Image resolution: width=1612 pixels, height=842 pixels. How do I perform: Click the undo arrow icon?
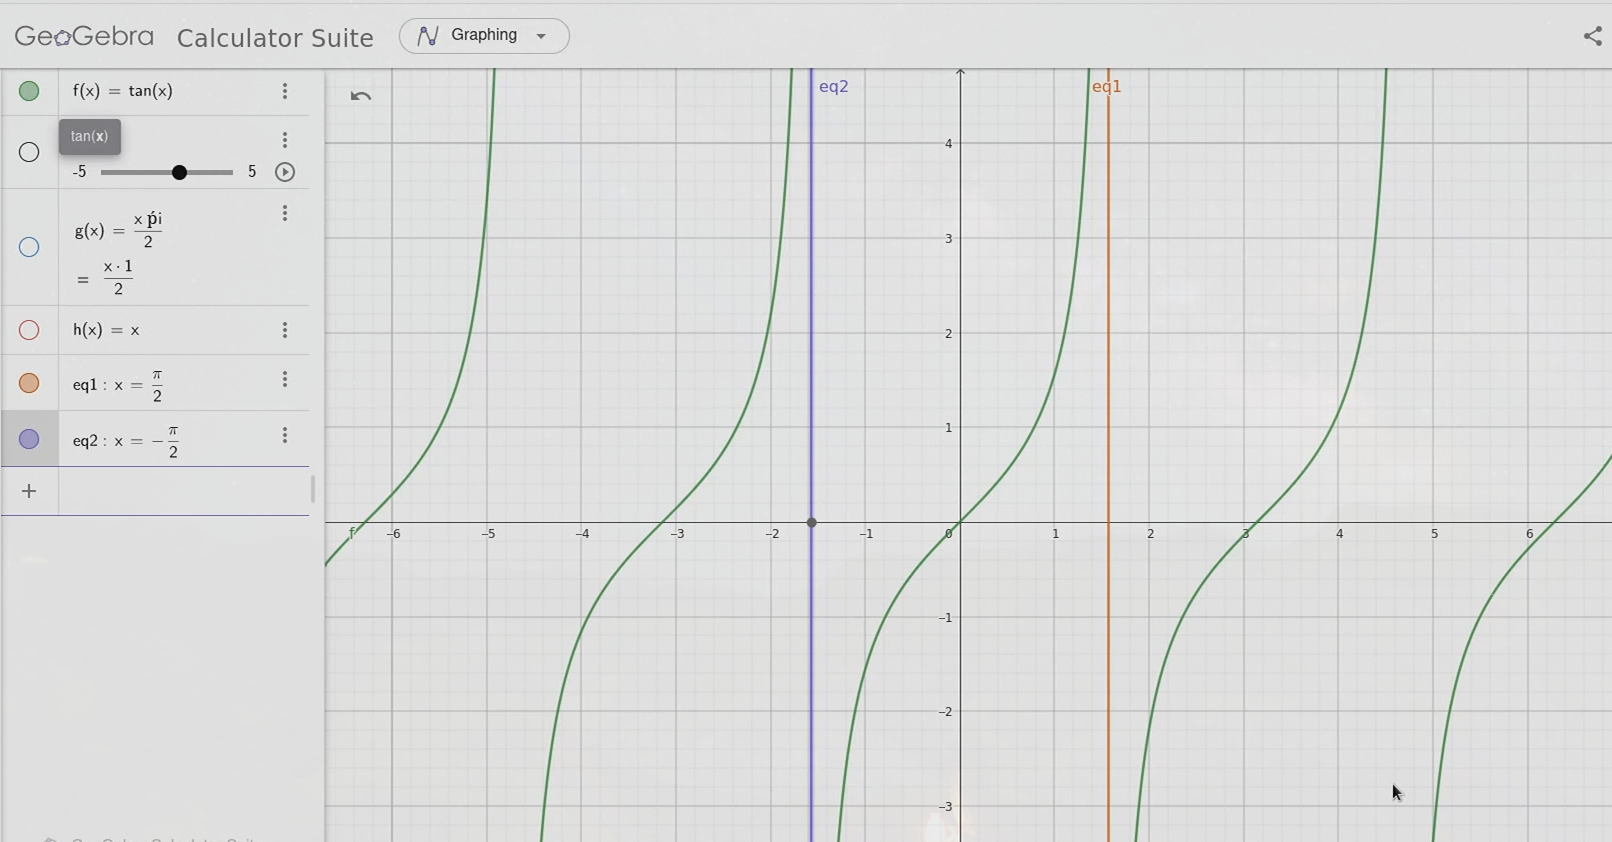[361, 96]
